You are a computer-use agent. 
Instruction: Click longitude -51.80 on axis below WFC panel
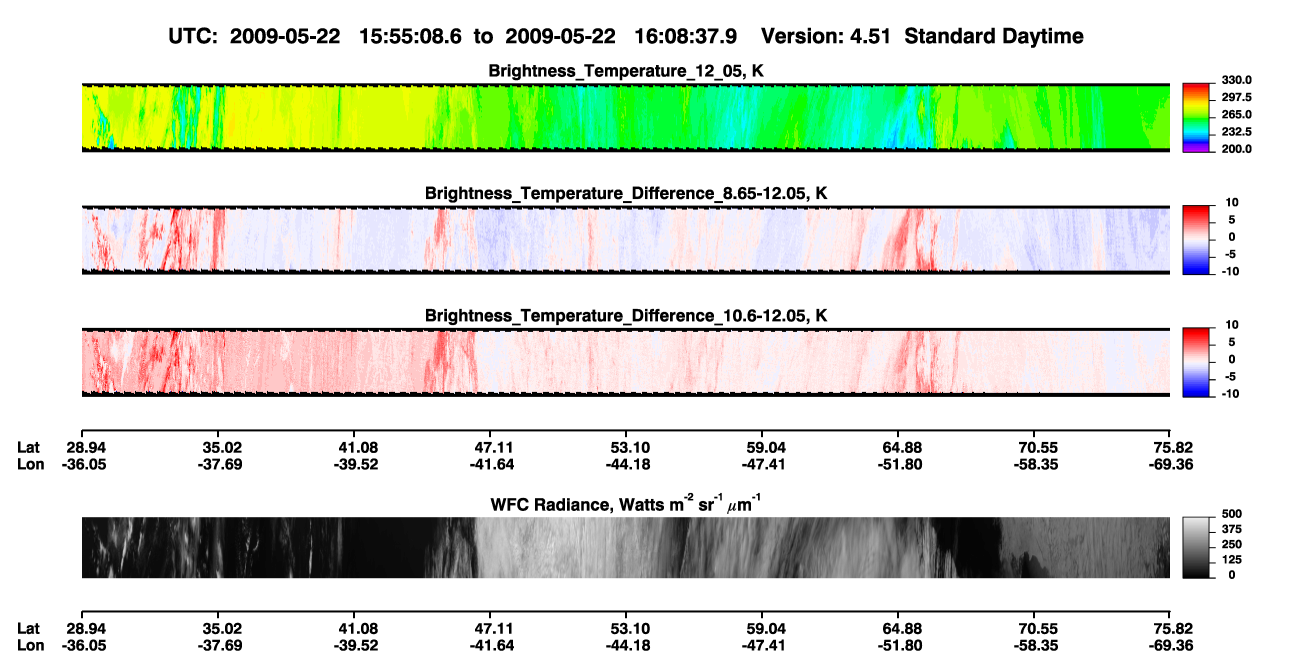coord(899,645)
